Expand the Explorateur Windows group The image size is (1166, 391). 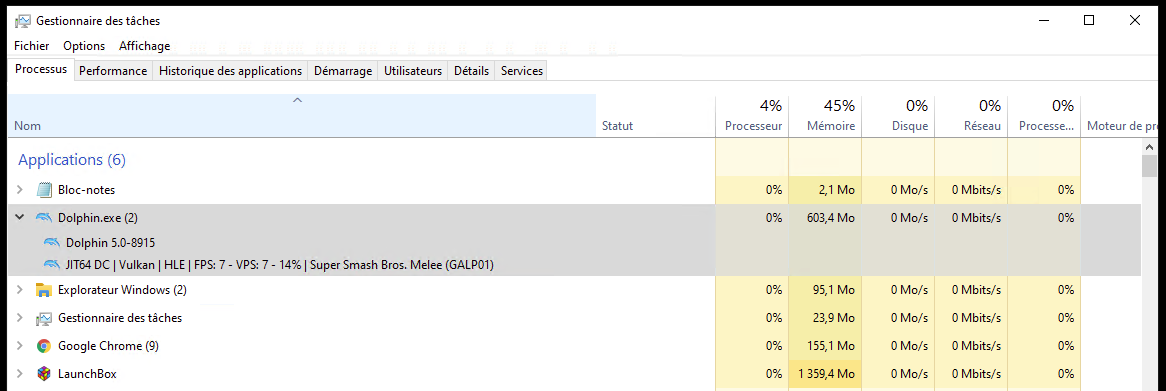20,290
